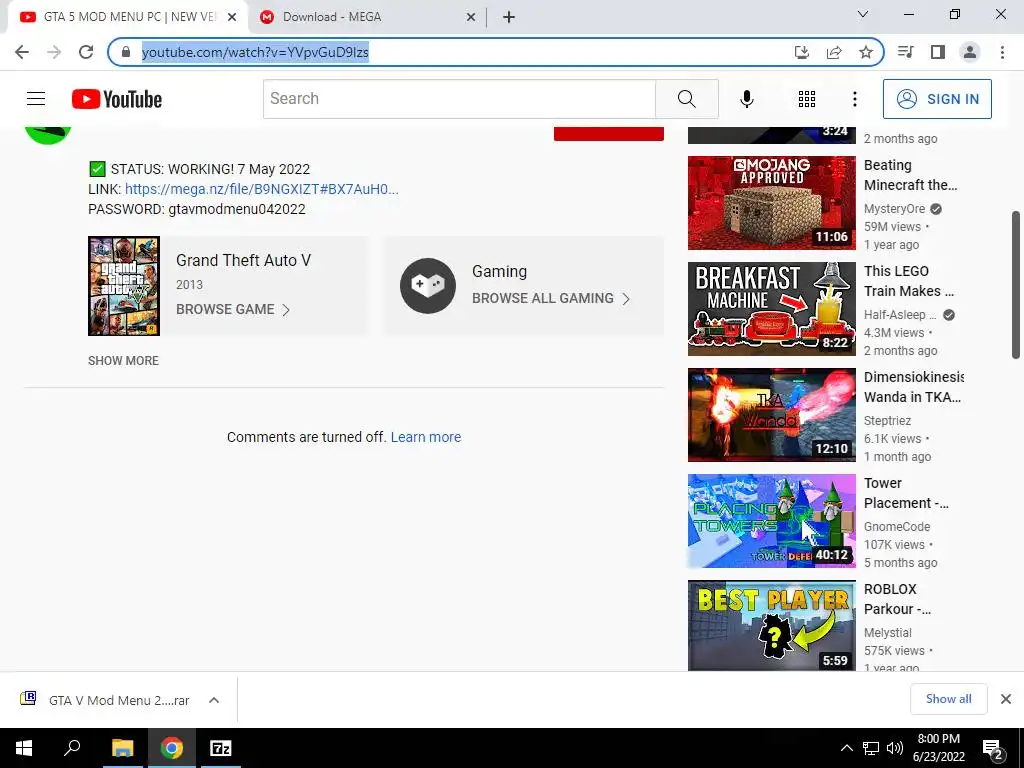
Task: Click the Gaming controller icon
Action: pyautogui.click(x=428, y=286)
